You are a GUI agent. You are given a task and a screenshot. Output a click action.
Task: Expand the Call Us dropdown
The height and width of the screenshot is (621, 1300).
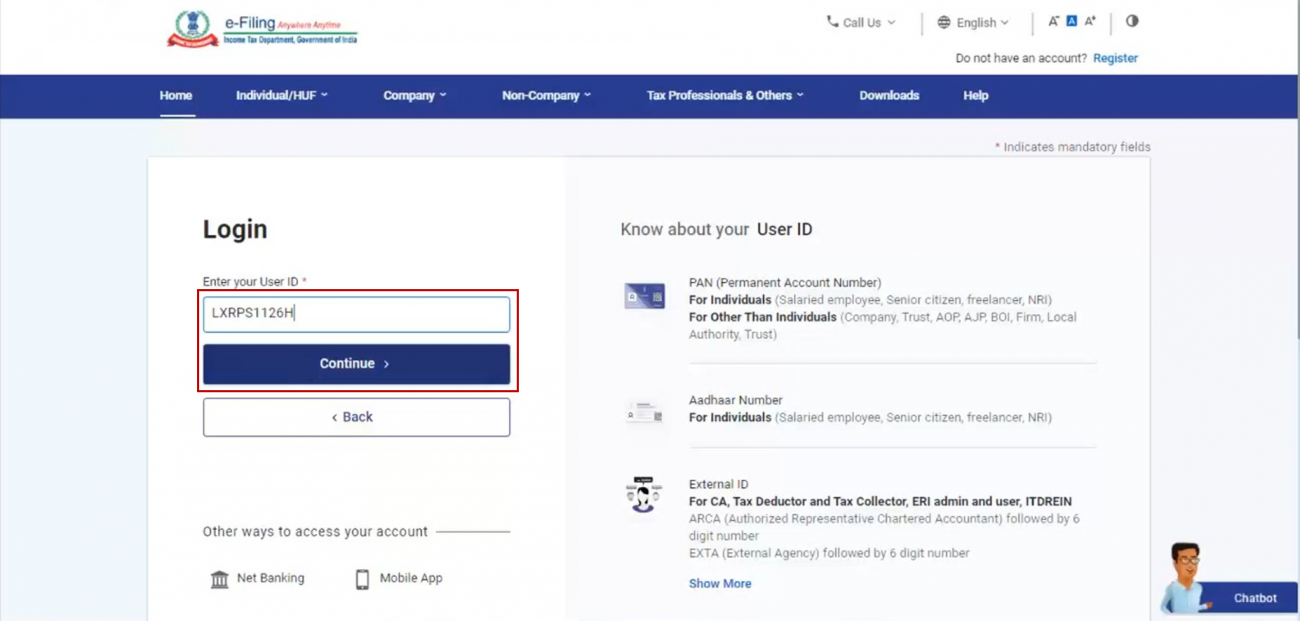860,21
